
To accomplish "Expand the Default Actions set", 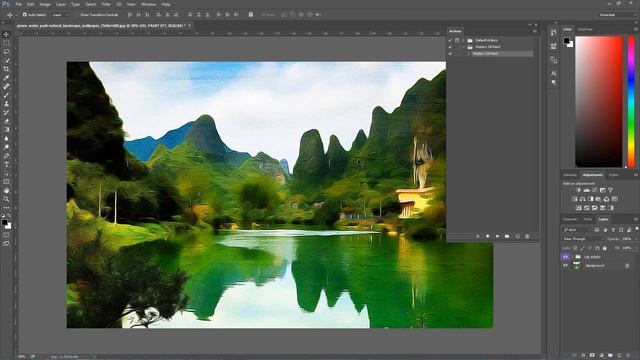I will 463,40.
